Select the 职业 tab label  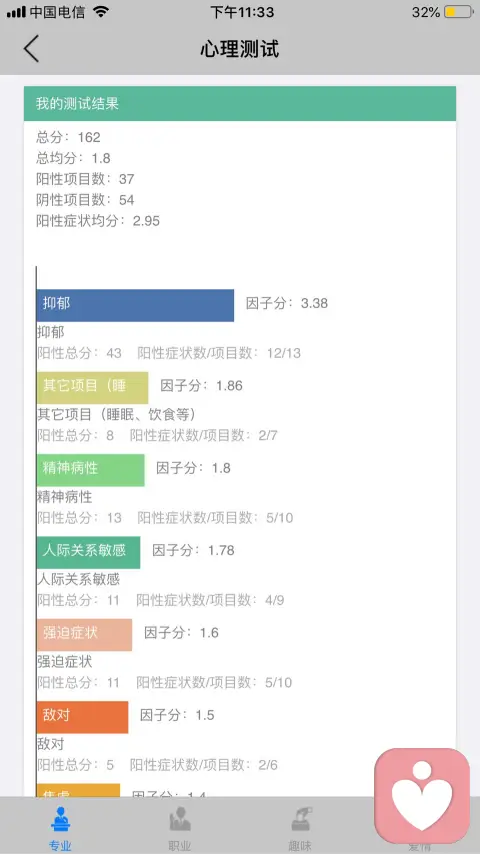pyautogui.click(x=180, y=846)
